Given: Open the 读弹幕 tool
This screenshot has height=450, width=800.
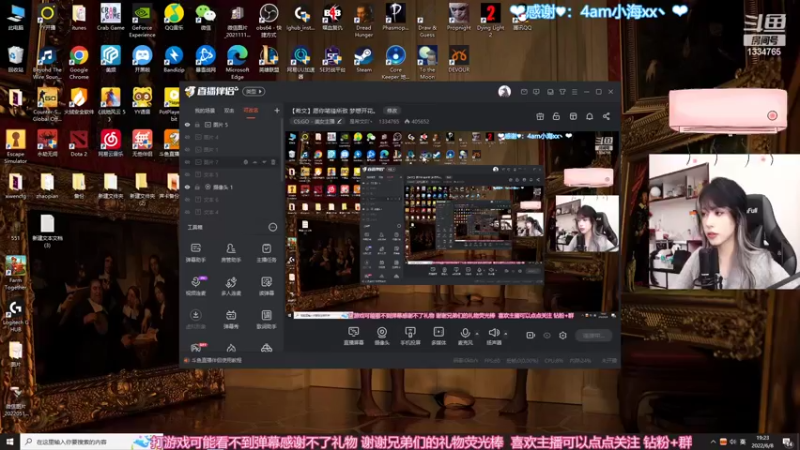Looking at the screenshot, I should (266, 286).
